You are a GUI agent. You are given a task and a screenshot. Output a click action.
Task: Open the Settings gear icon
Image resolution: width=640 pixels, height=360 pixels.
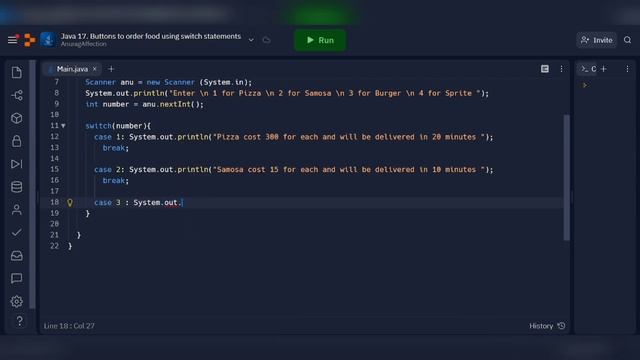click(17, 301)
